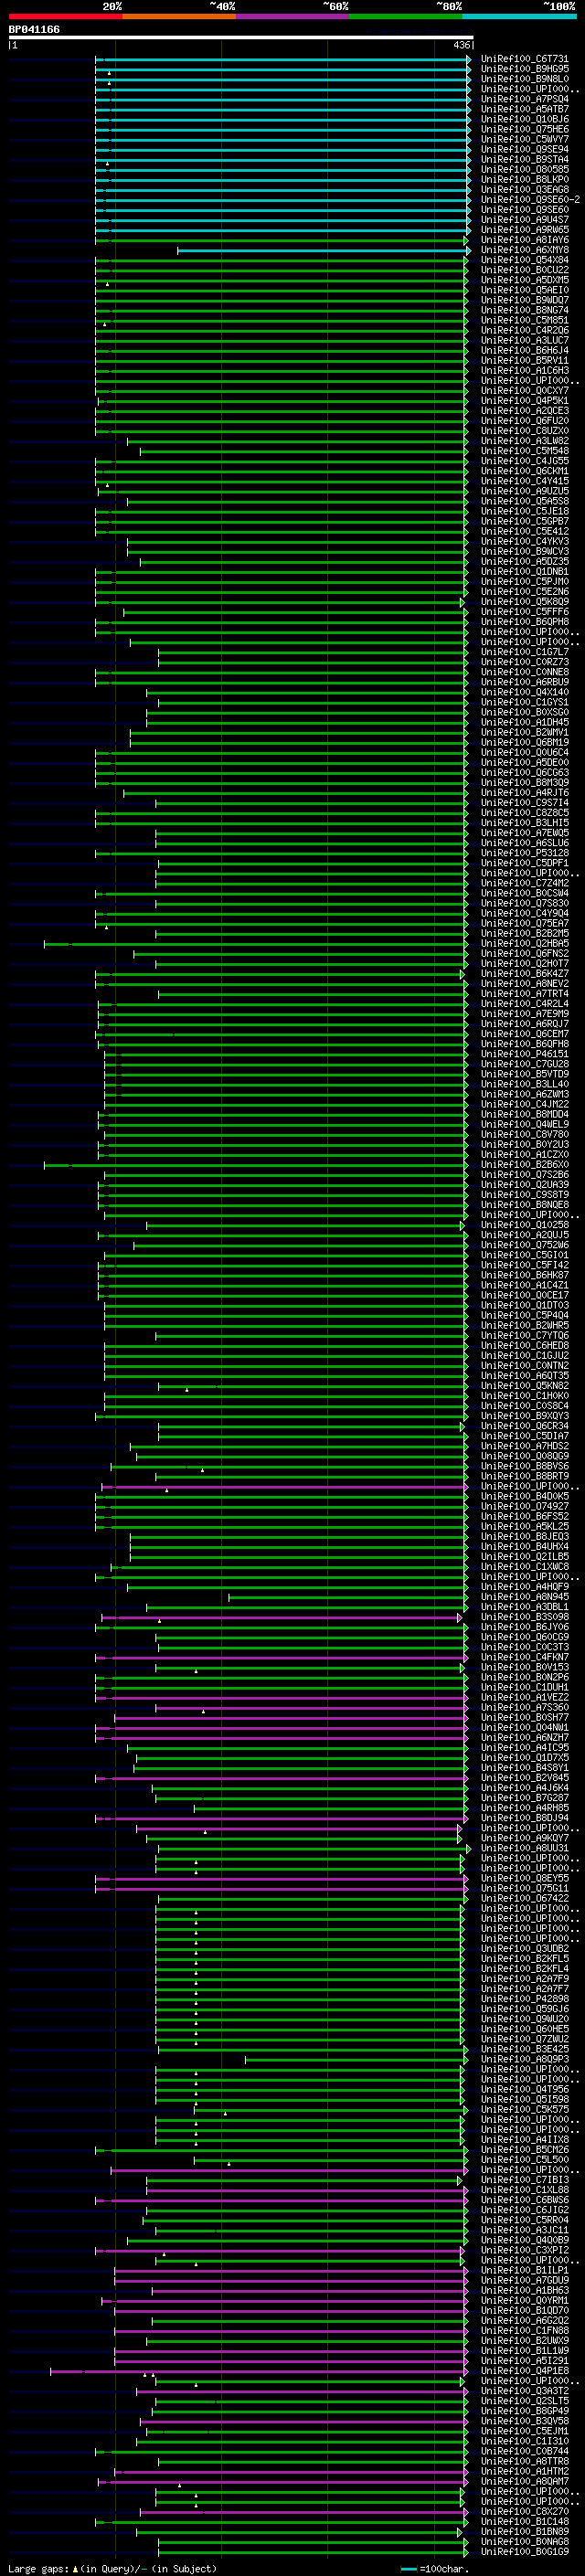Click the short cyan alignment bar for UniRef100_A6XMY8

point(324,250)
